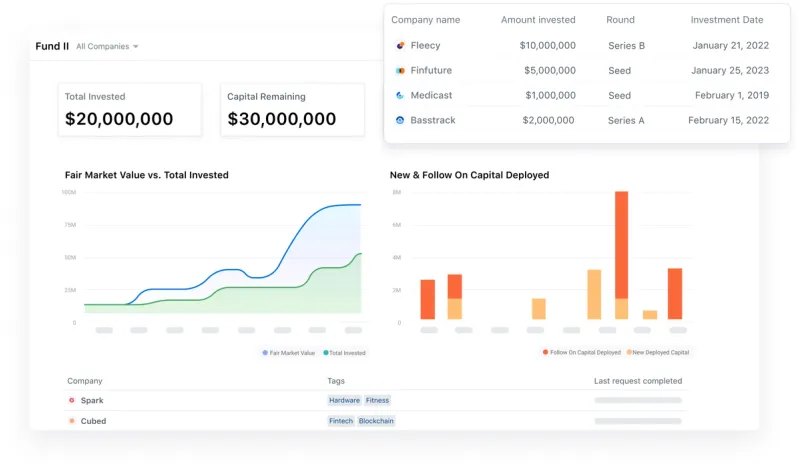Click the Investment Date column header
This screenshot has width=800, height=470.
pos(727,20)
